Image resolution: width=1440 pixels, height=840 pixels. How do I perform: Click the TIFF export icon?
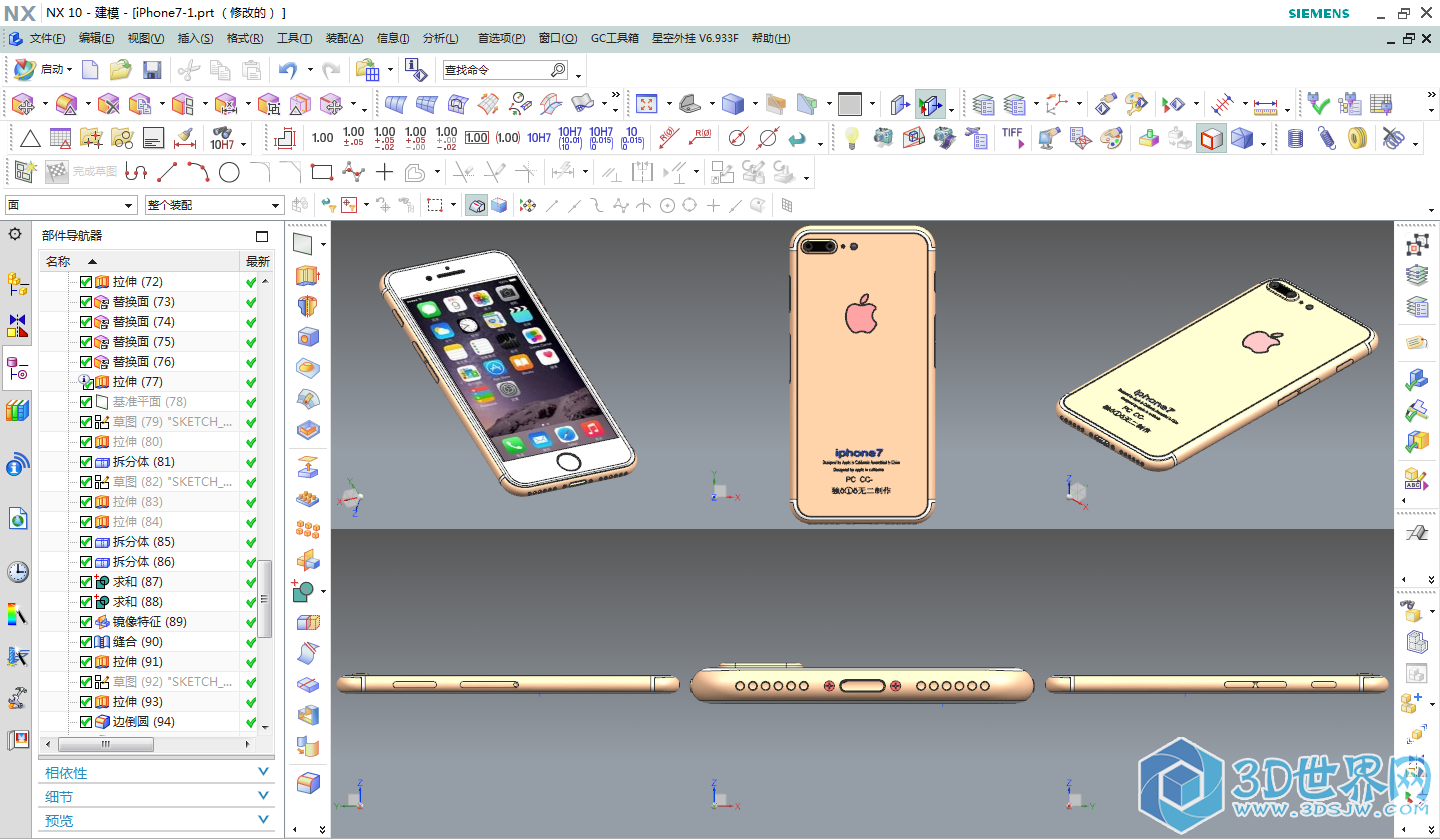pos(1012,138)
